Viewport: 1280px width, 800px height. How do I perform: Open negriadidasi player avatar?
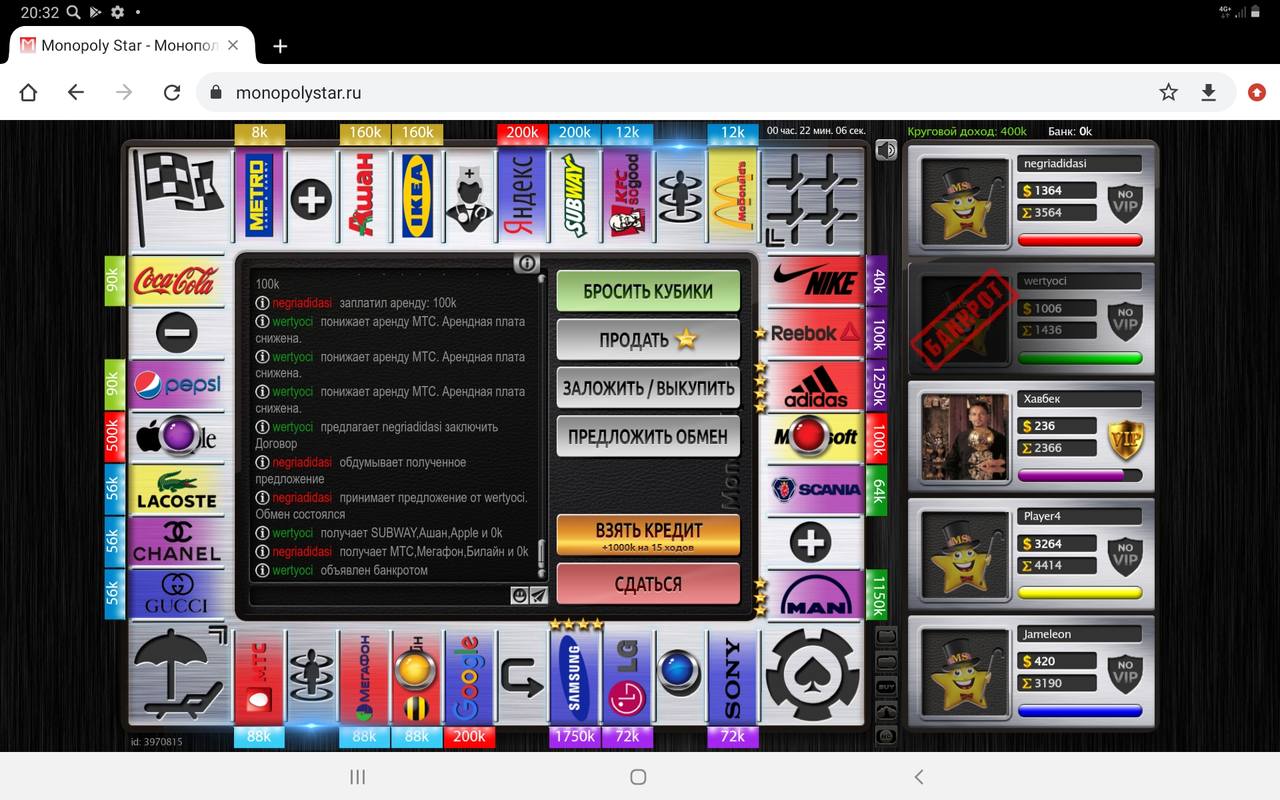pyautogui.click(x=965, y=201)
